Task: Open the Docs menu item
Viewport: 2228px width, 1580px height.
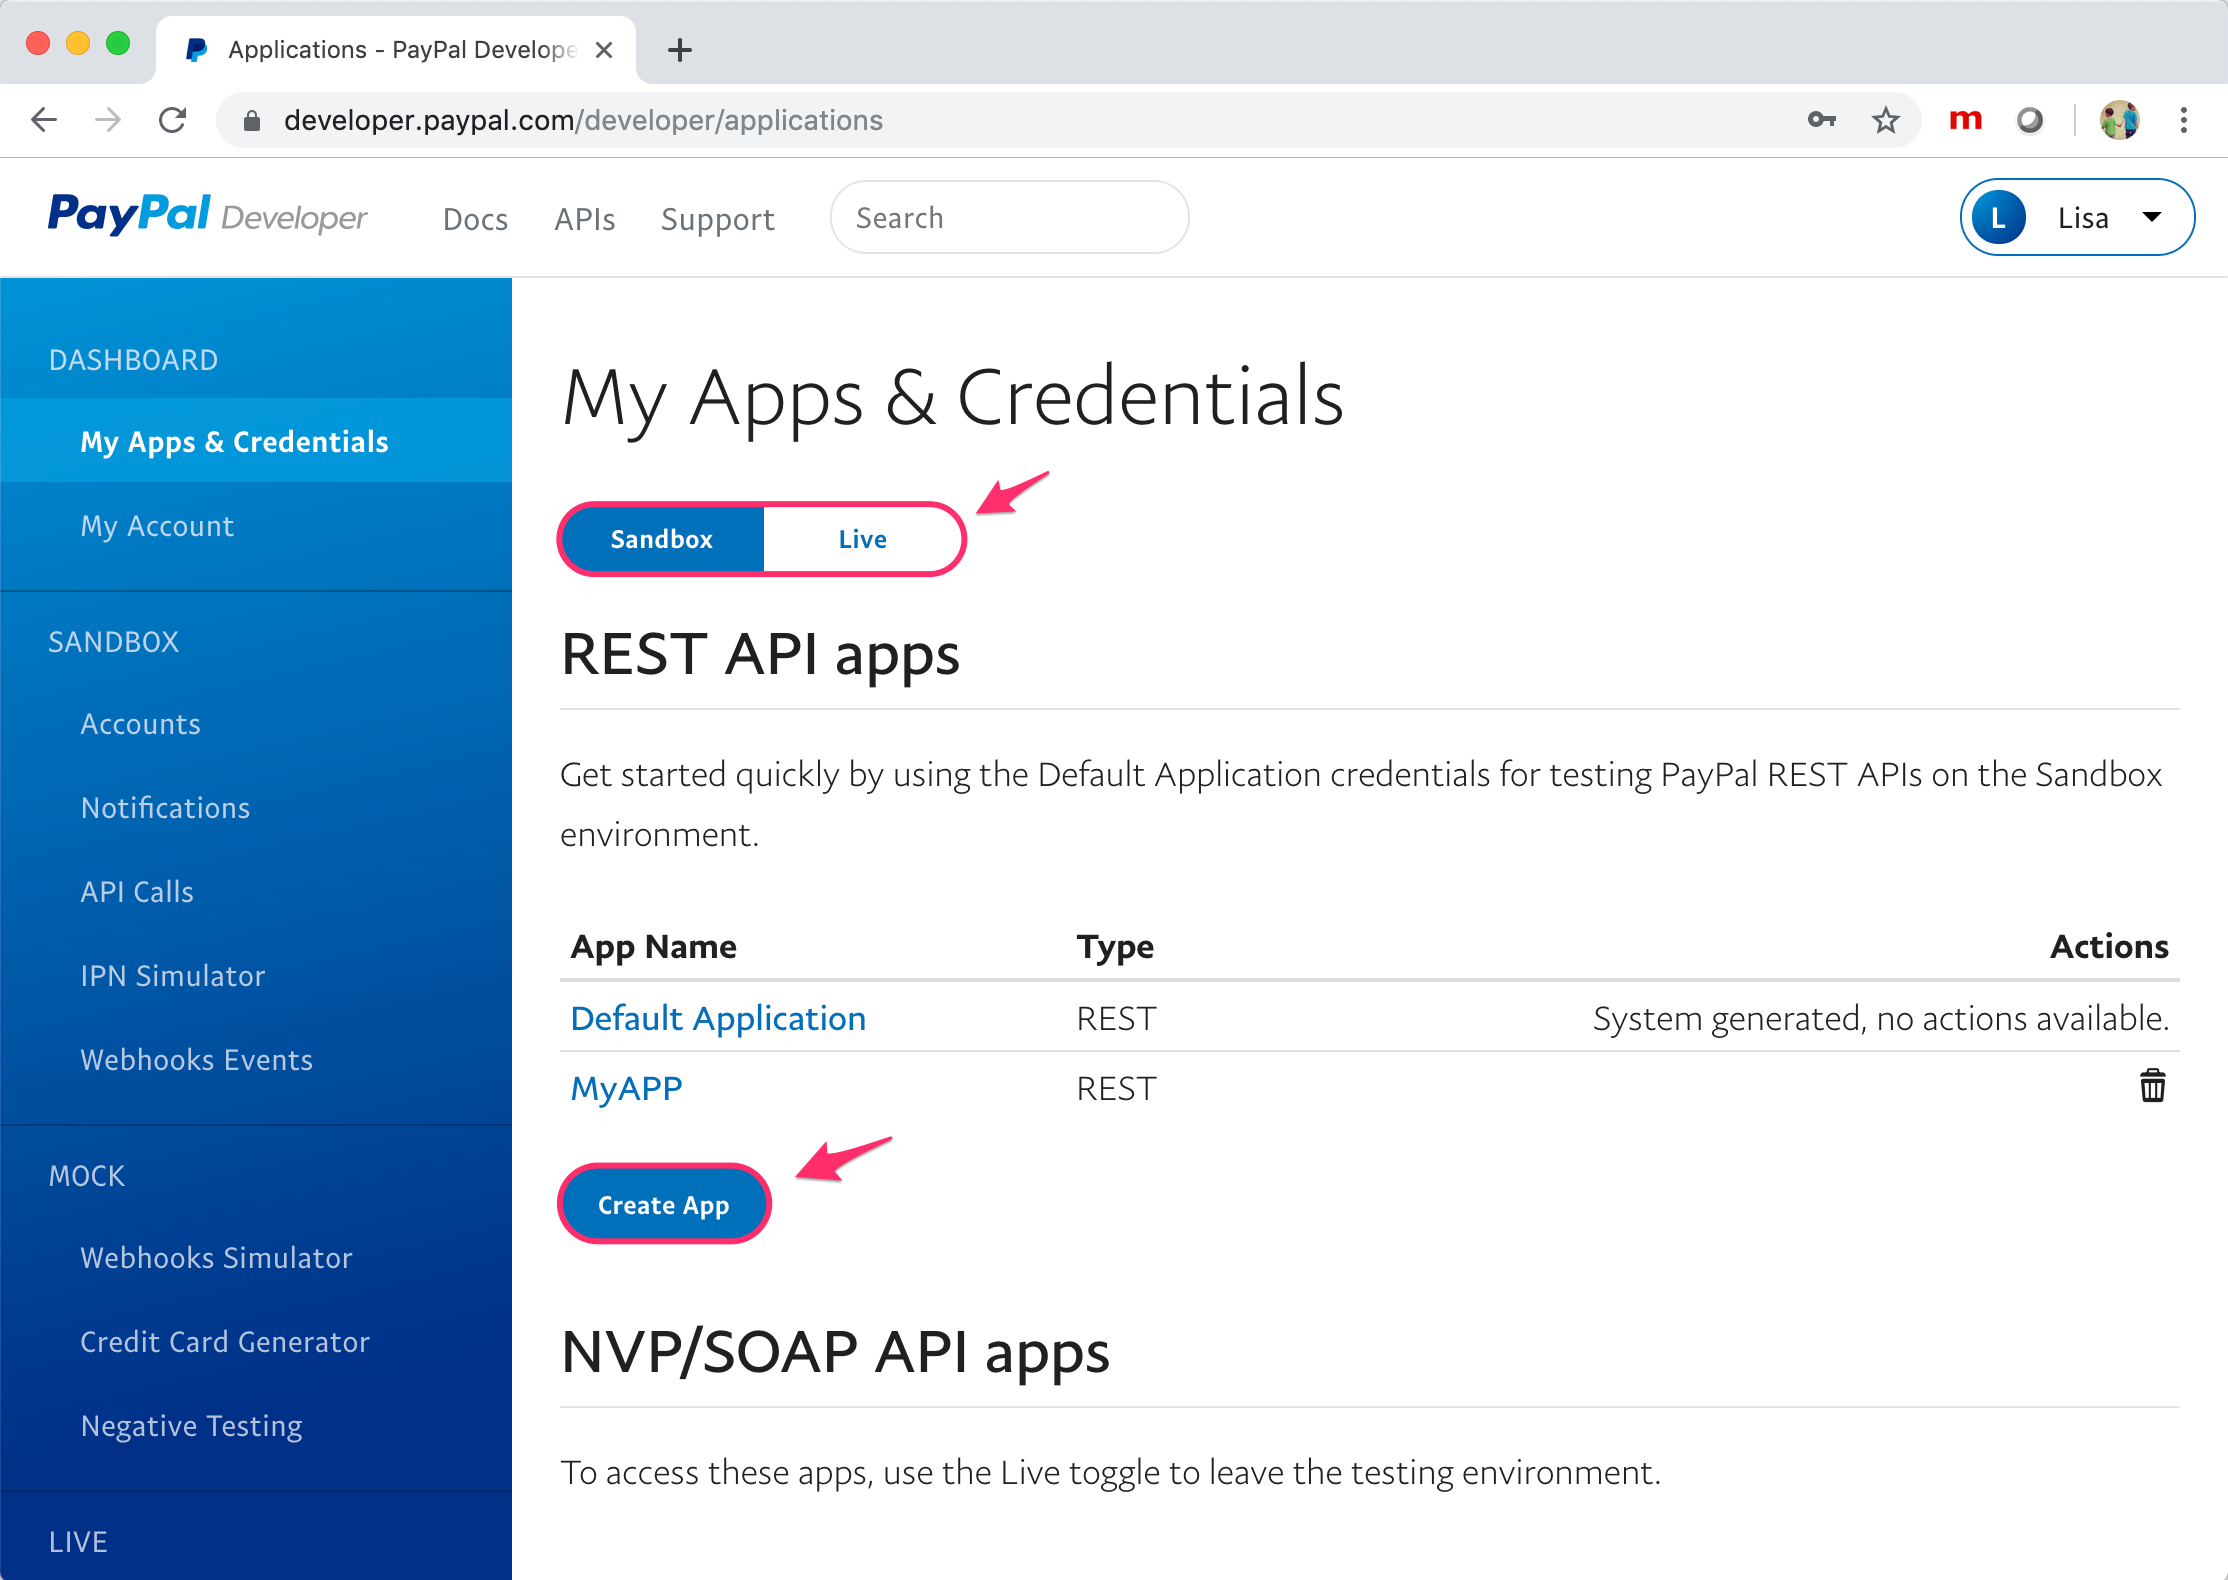Action: [x=475, y=219]
